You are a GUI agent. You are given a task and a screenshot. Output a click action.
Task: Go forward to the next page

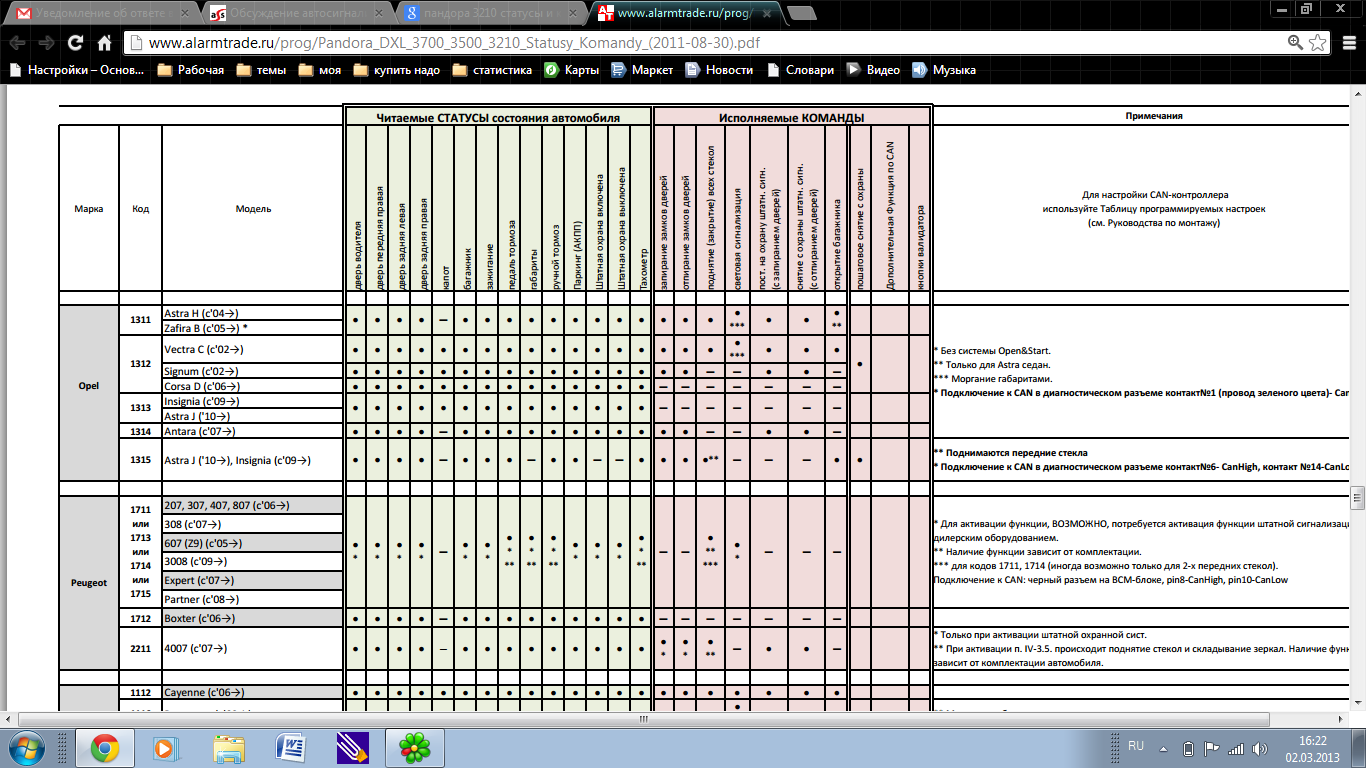click(46, 43)
